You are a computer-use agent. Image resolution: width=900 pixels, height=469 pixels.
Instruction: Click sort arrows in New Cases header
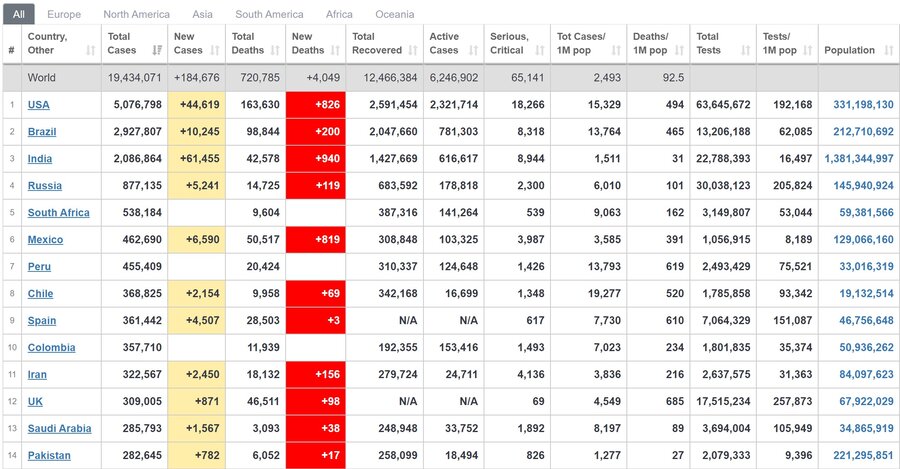215,51
